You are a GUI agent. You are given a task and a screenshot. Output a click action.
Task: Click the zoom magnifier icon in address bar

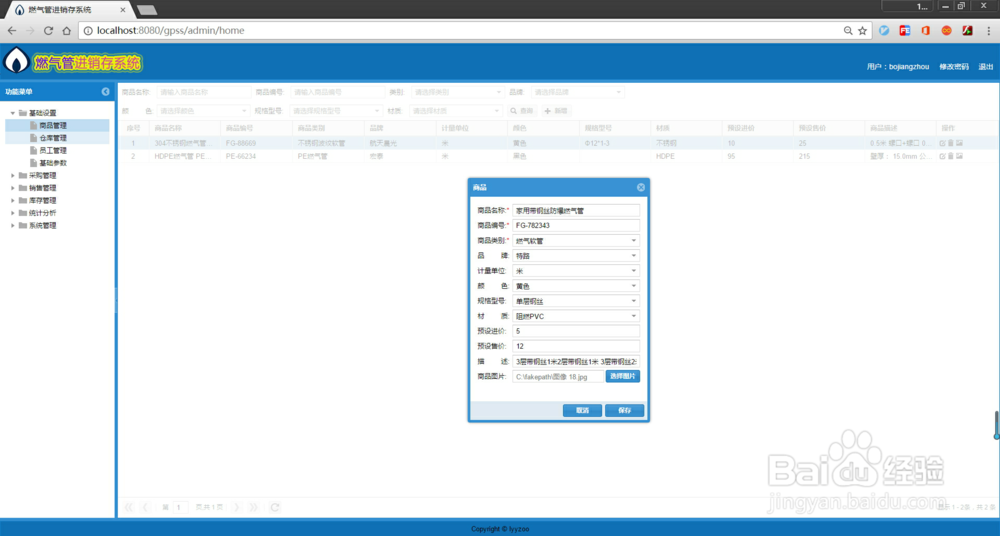click(848, 31)
